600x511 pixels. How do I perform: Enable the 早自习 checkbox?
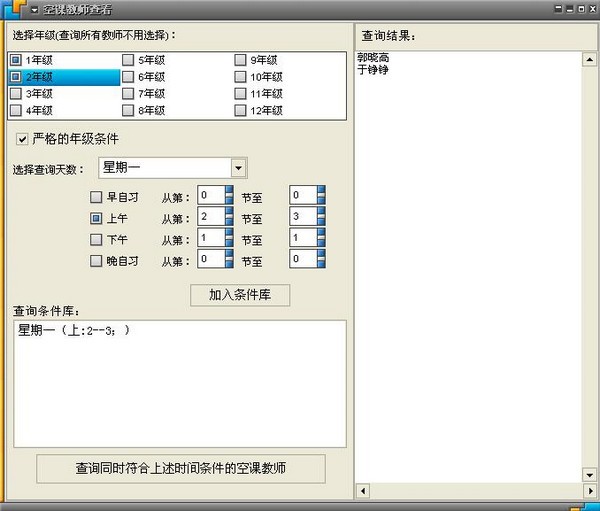pos(96,197)
